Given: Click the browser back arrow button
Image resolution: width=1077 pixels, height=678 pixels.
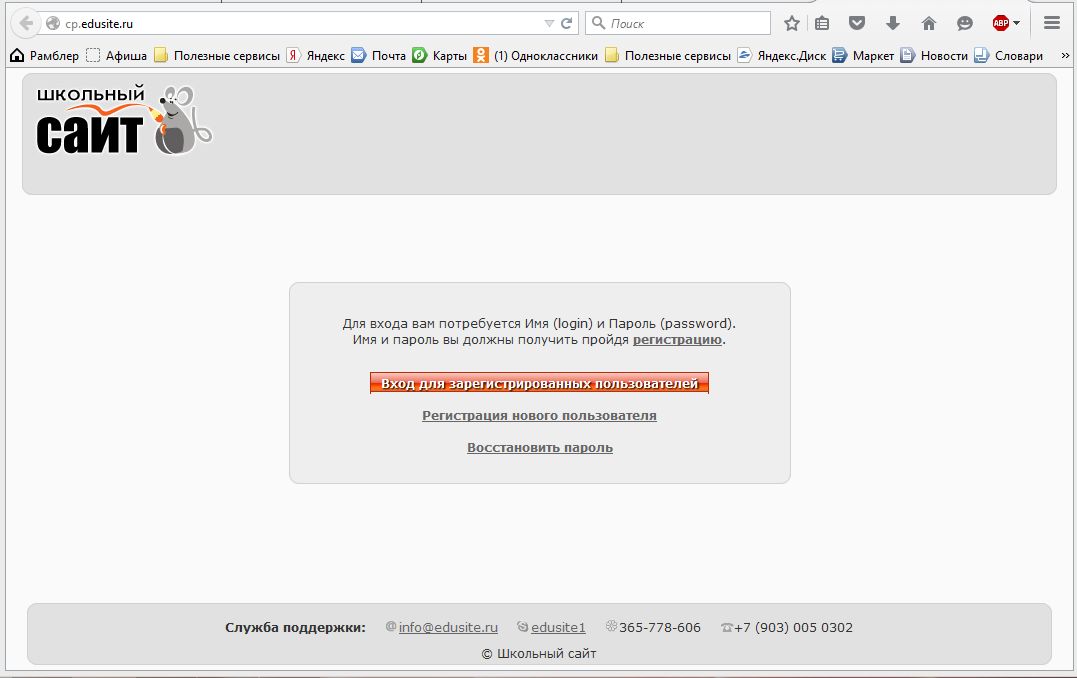Looking at the screenshot, I should pos(25,23).
